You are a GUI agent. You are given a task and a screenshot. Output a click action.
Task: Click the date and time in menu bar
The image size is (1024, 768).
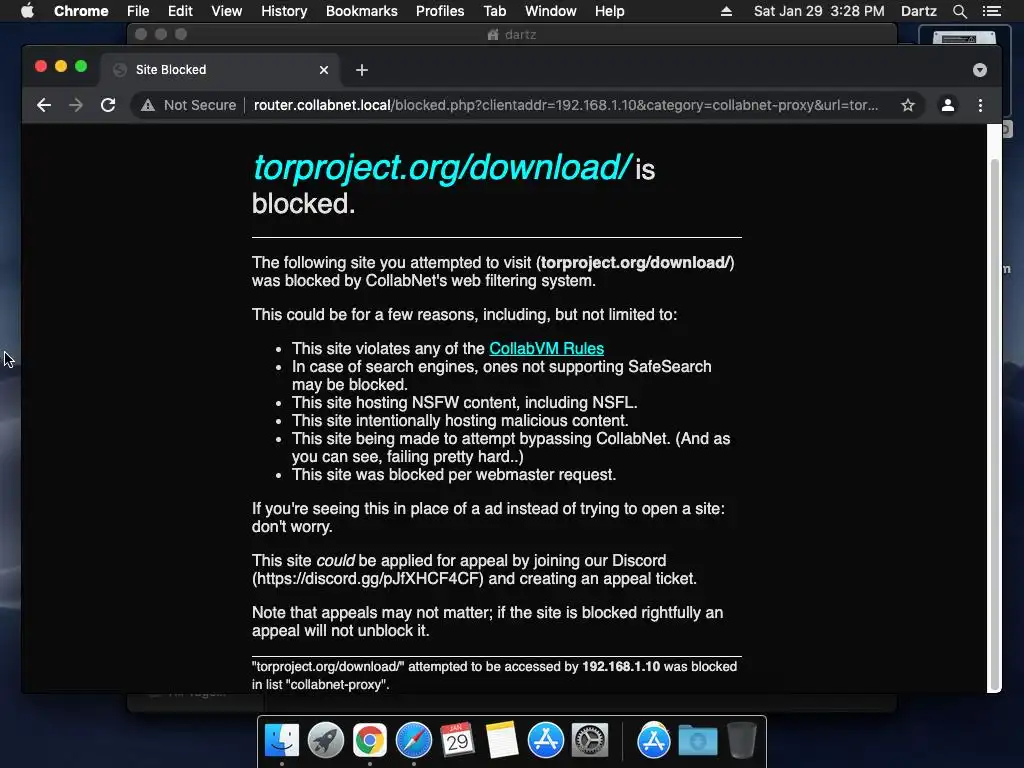point(819,11)
